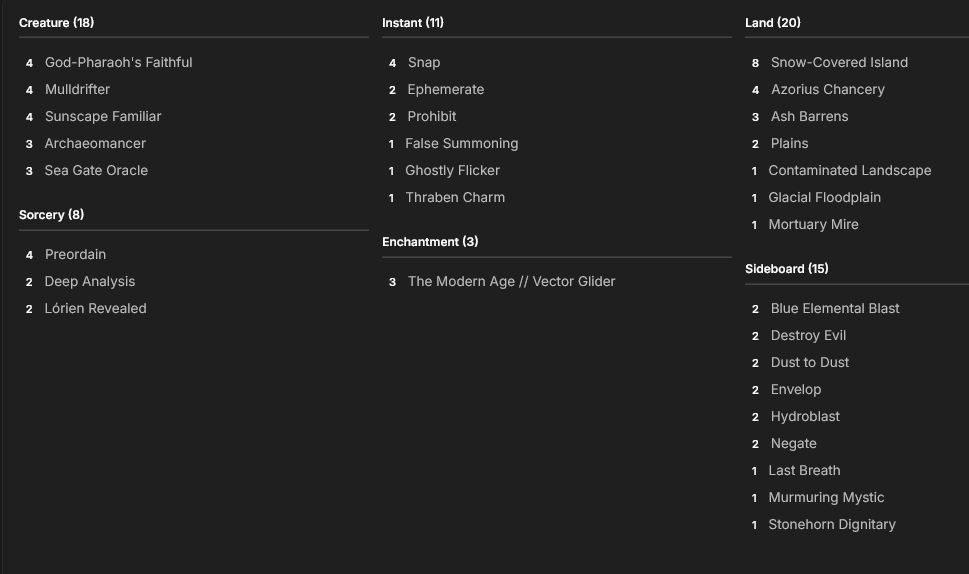Click the Last Breath card

pyautogui.click(x=804, y=471)
